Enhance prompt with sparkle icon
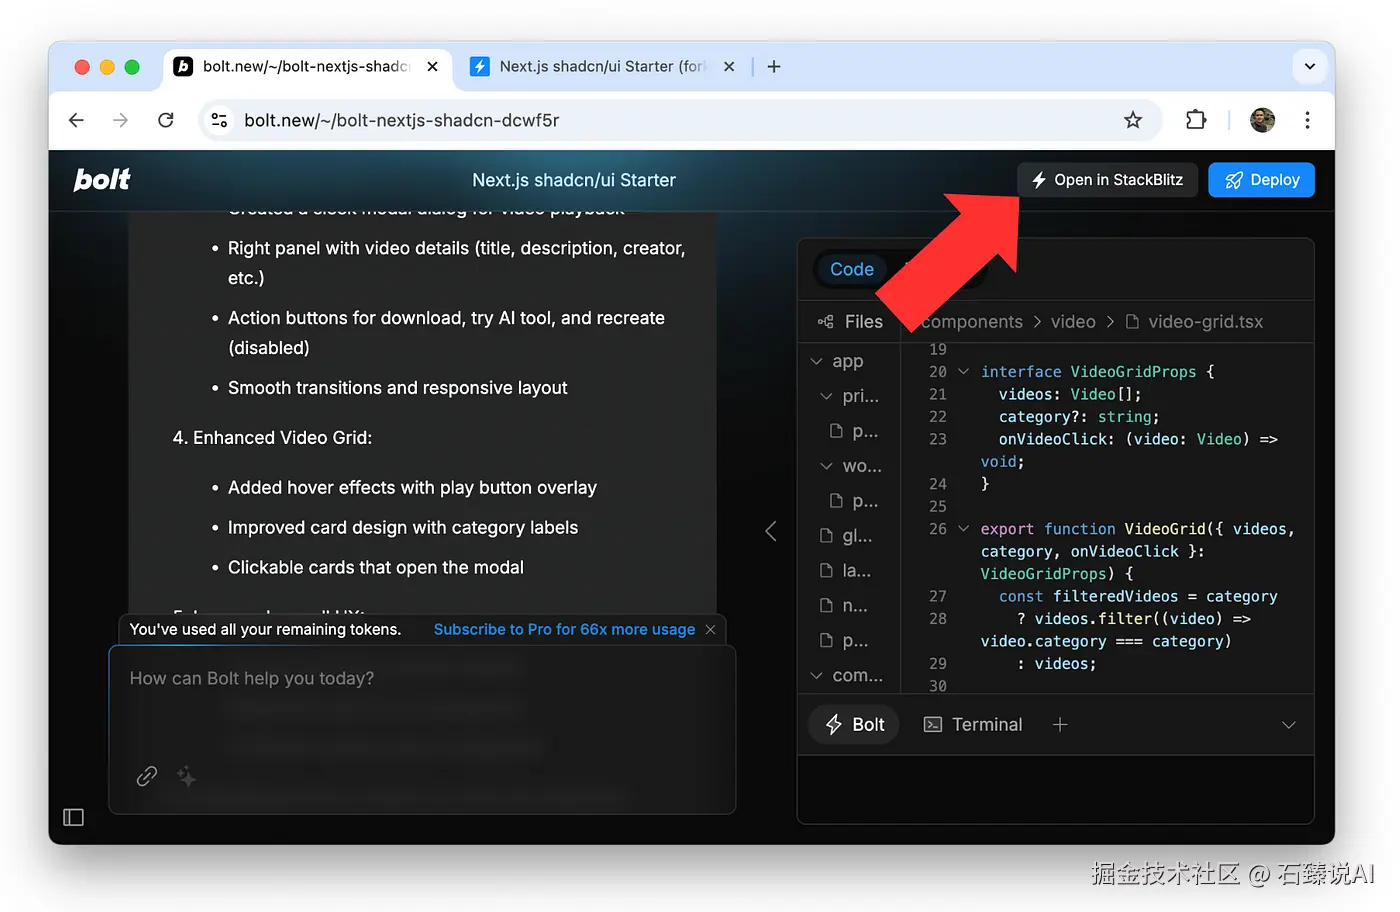Image resolution: width=1400 pixels, height=912 pixels. (x=186, y=776)
